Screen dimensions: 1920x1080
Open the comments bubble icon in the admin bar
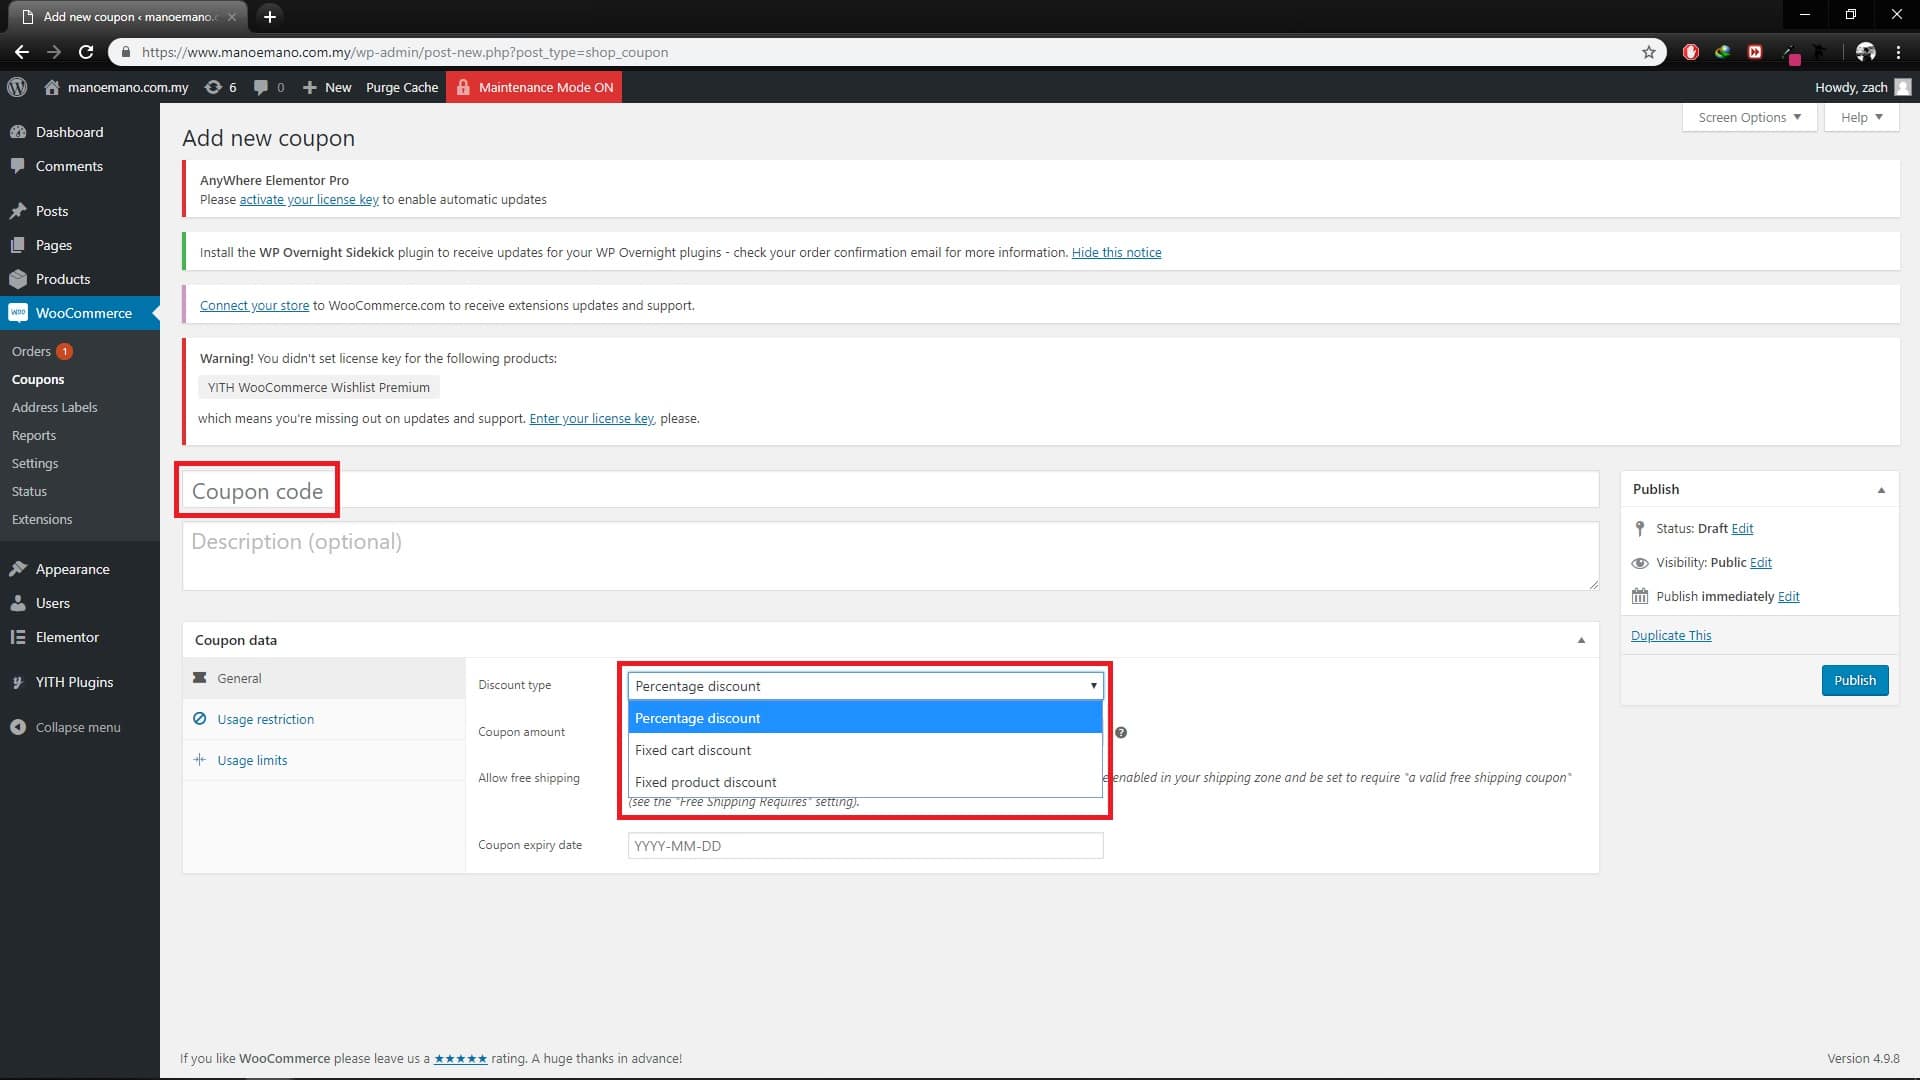point(261,87)
